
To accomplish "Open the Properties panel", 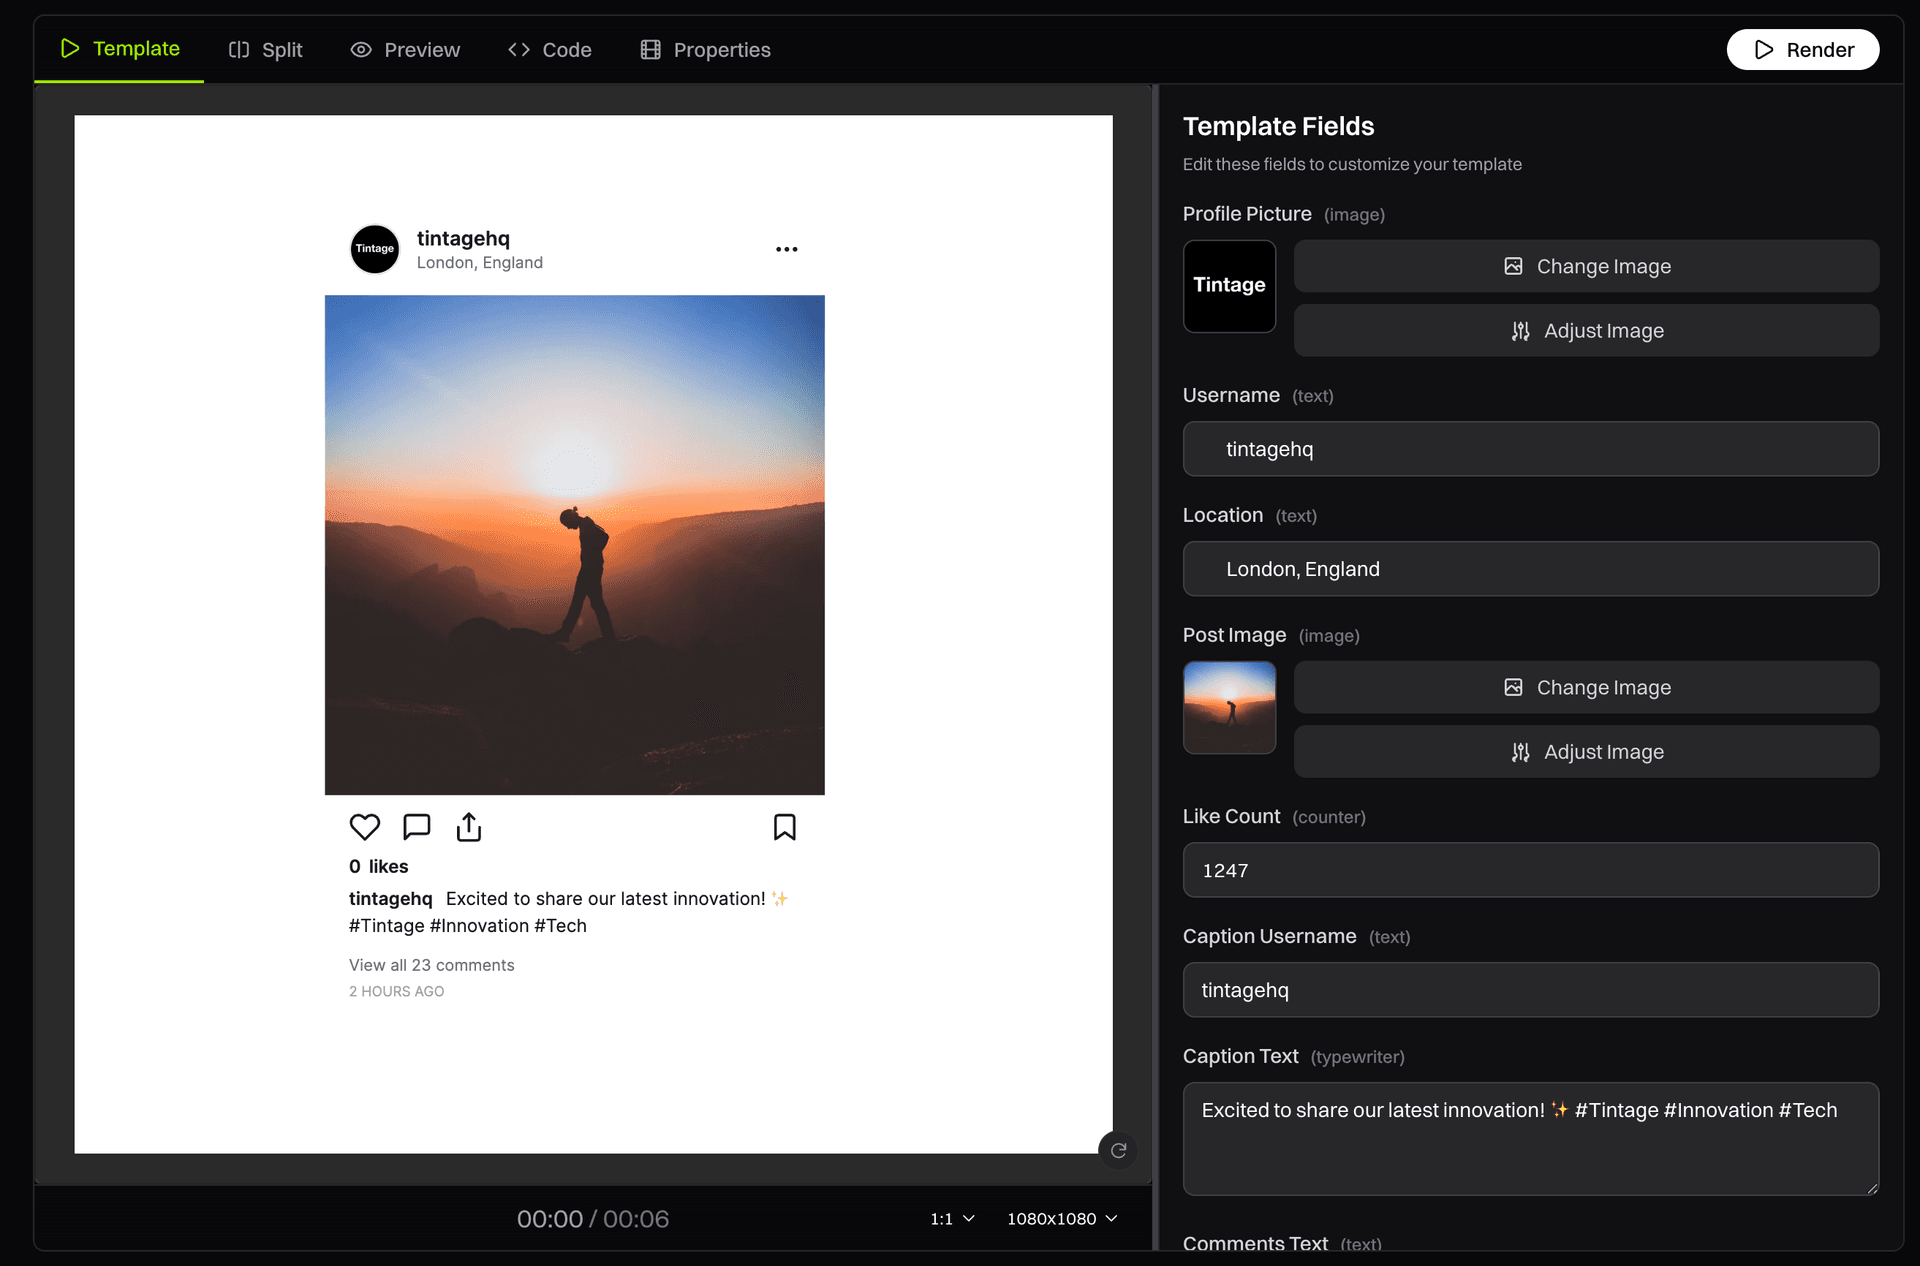I will pyautogui.click(x=704, y=49).
